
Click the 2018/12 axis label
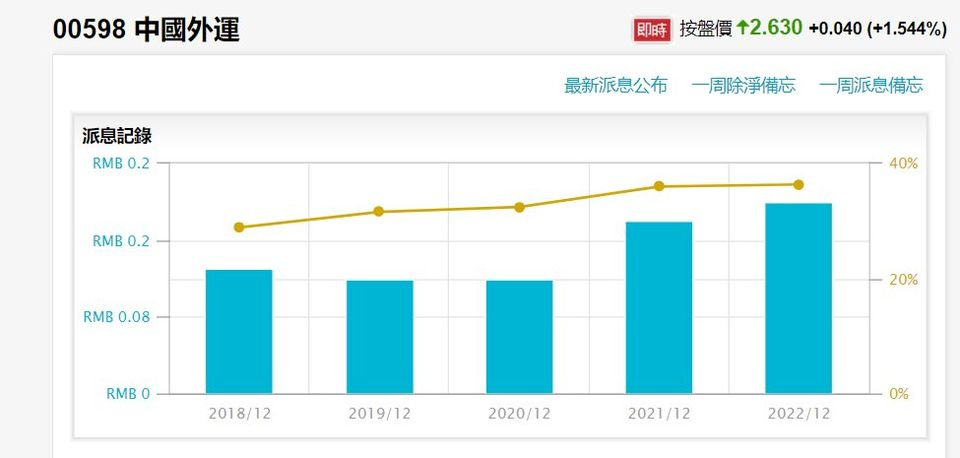tap(239, 413)
